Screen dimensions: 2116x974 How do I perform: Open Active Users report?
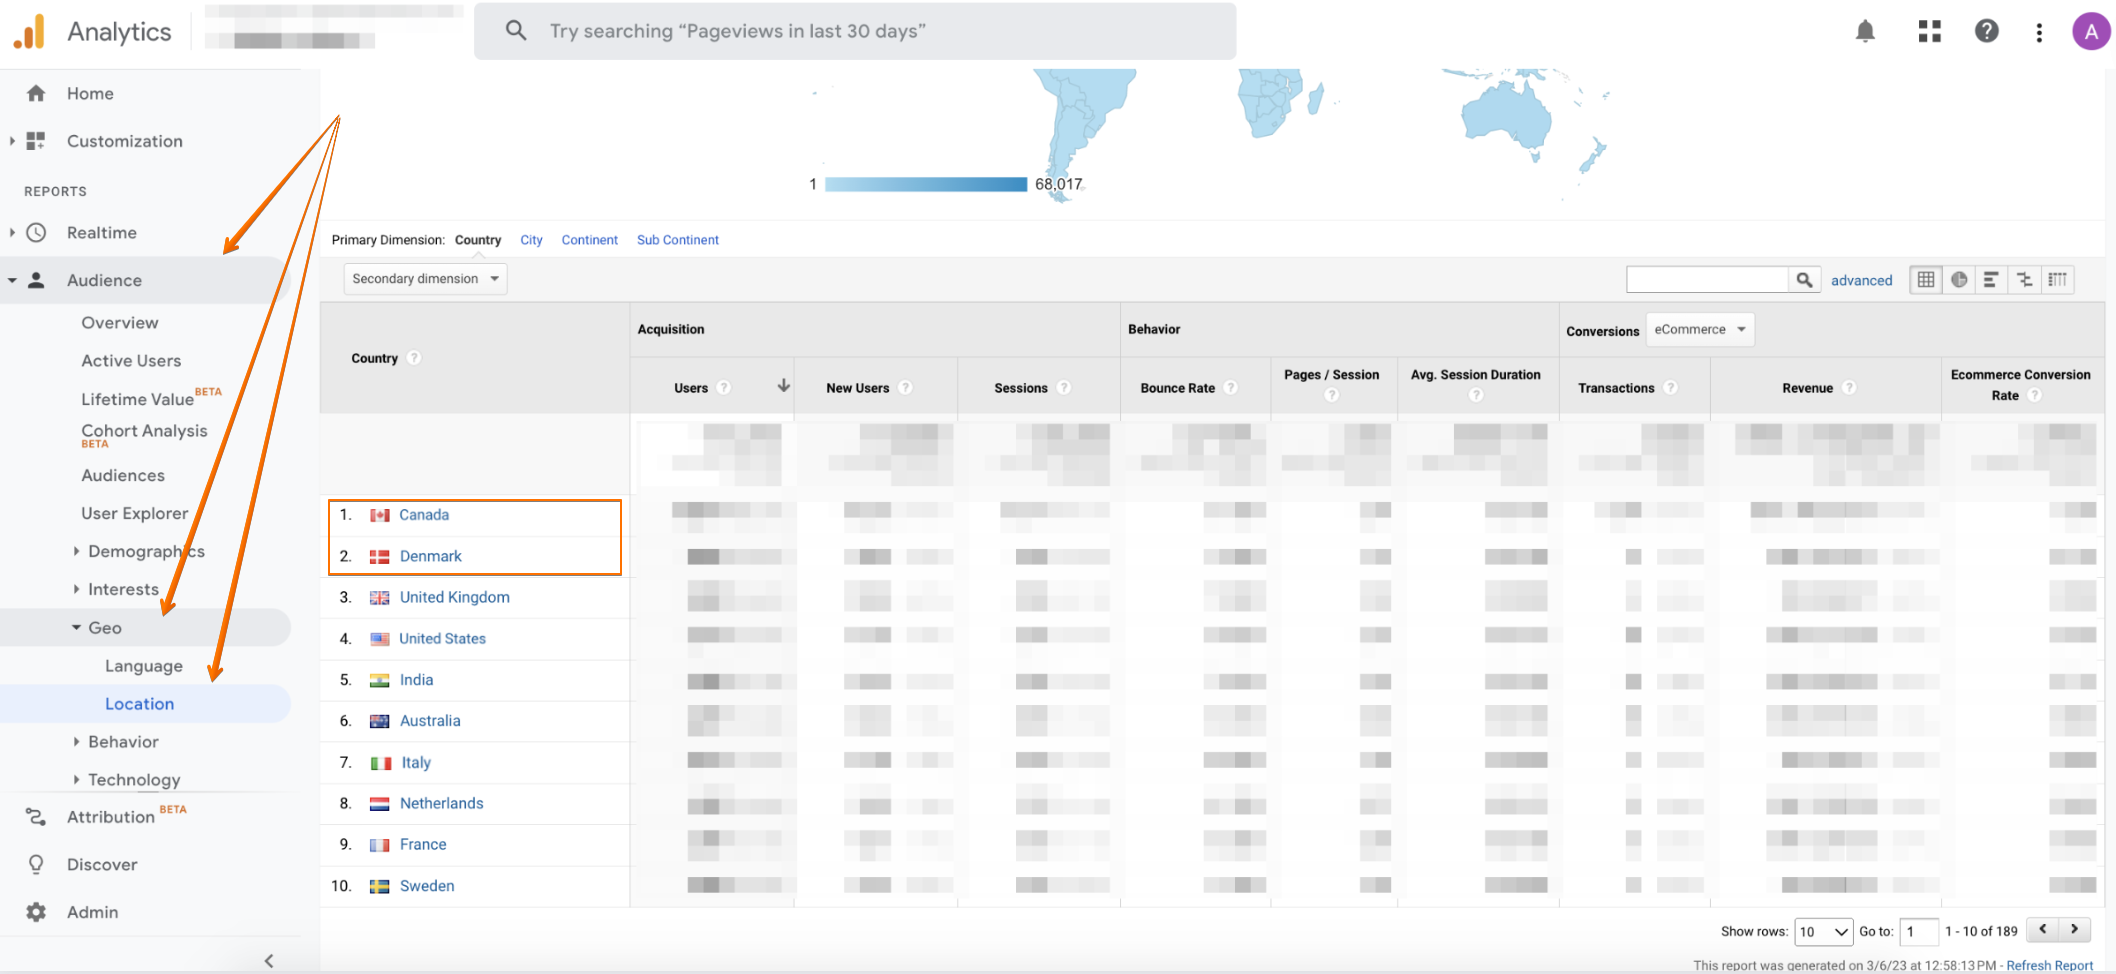tap(131, 361)
